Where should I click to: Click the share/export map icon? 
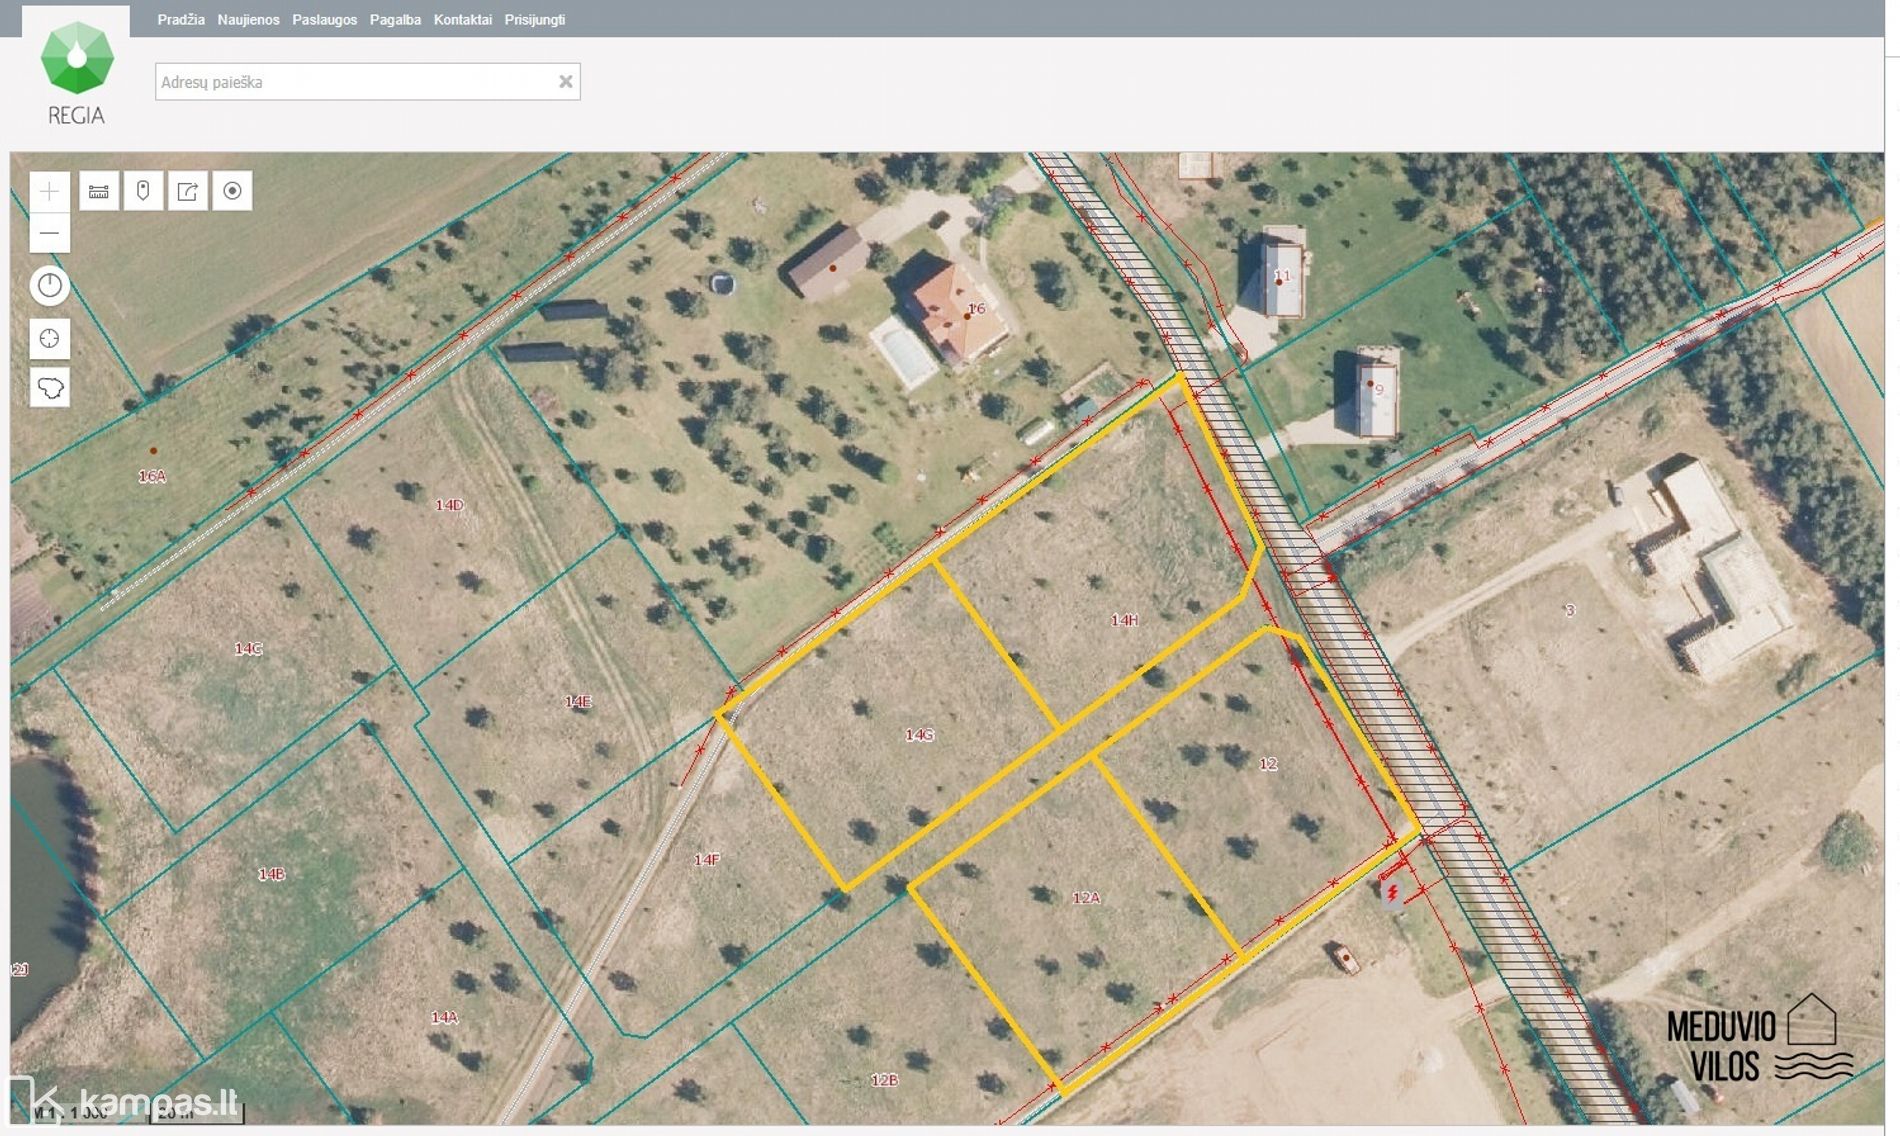pyautogui.click(x=188, y=191)
